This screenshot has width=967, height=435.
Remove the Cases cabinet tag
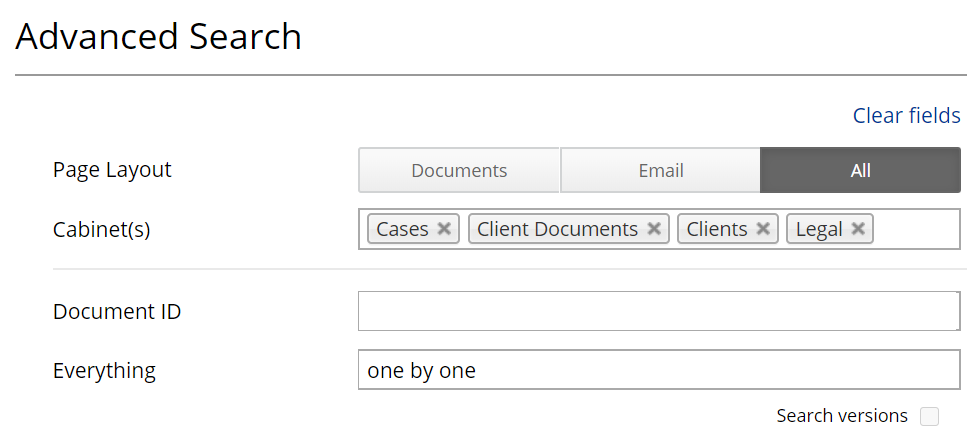coord(444,229)
